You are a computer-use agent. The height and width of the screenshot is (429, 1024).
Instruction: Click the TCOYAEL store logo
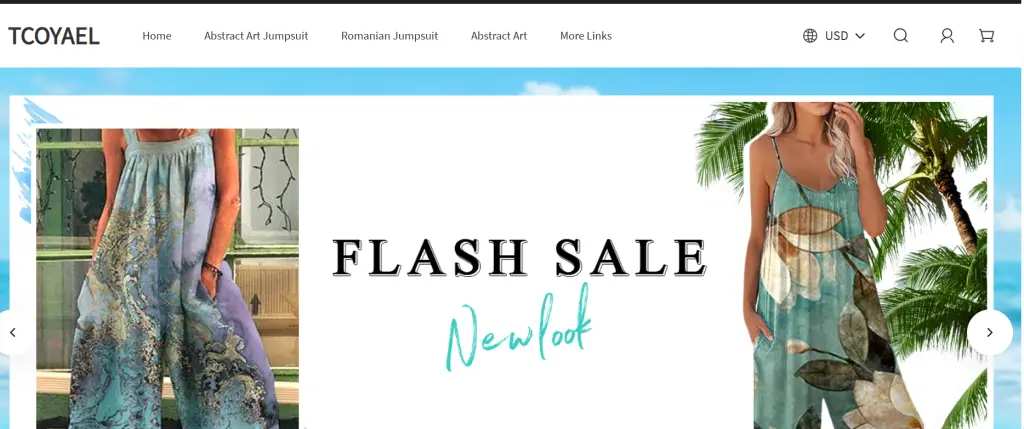(54, 36)
